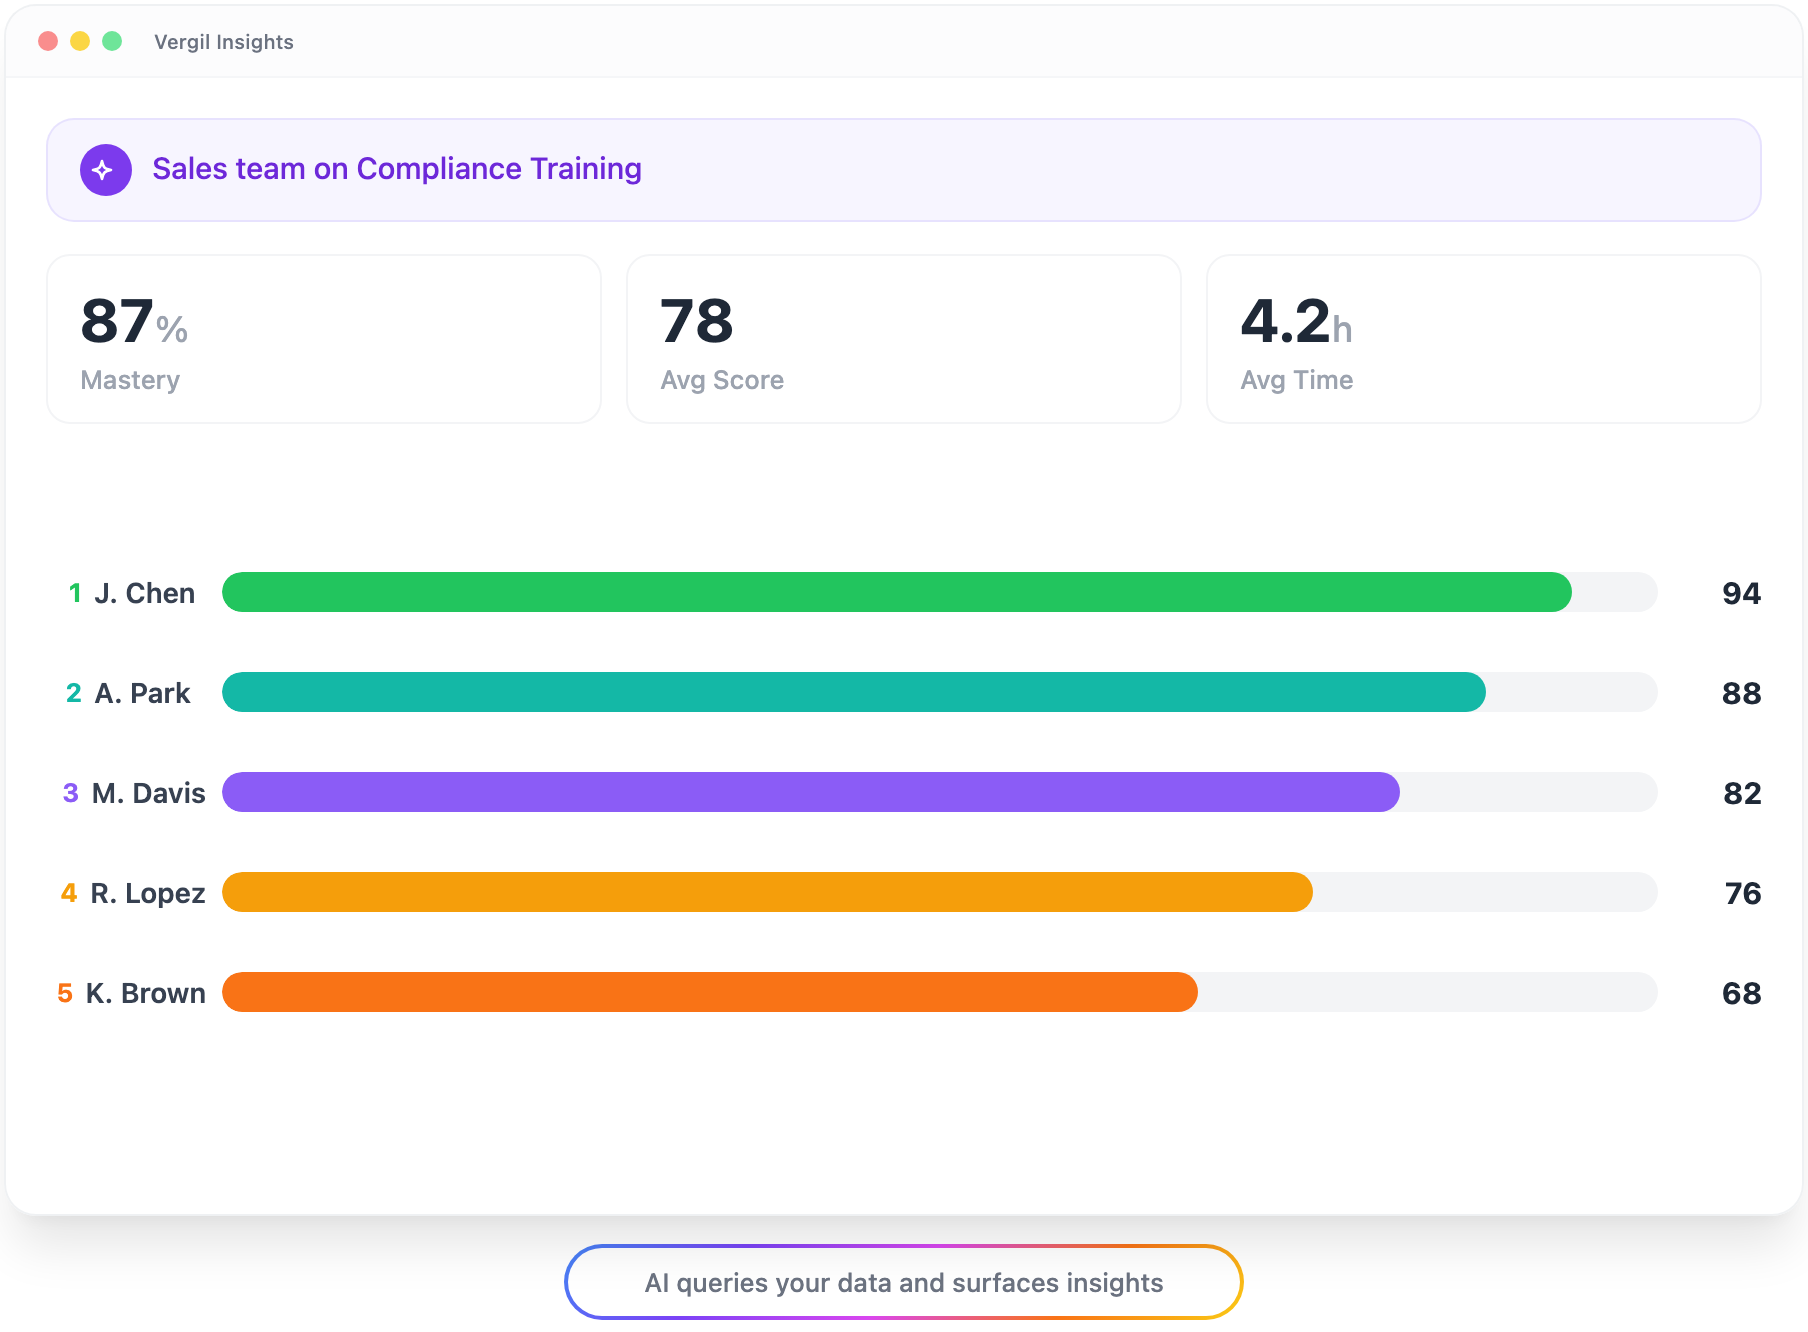Click K. Brown's orange progress bar

tap(710, 992)
